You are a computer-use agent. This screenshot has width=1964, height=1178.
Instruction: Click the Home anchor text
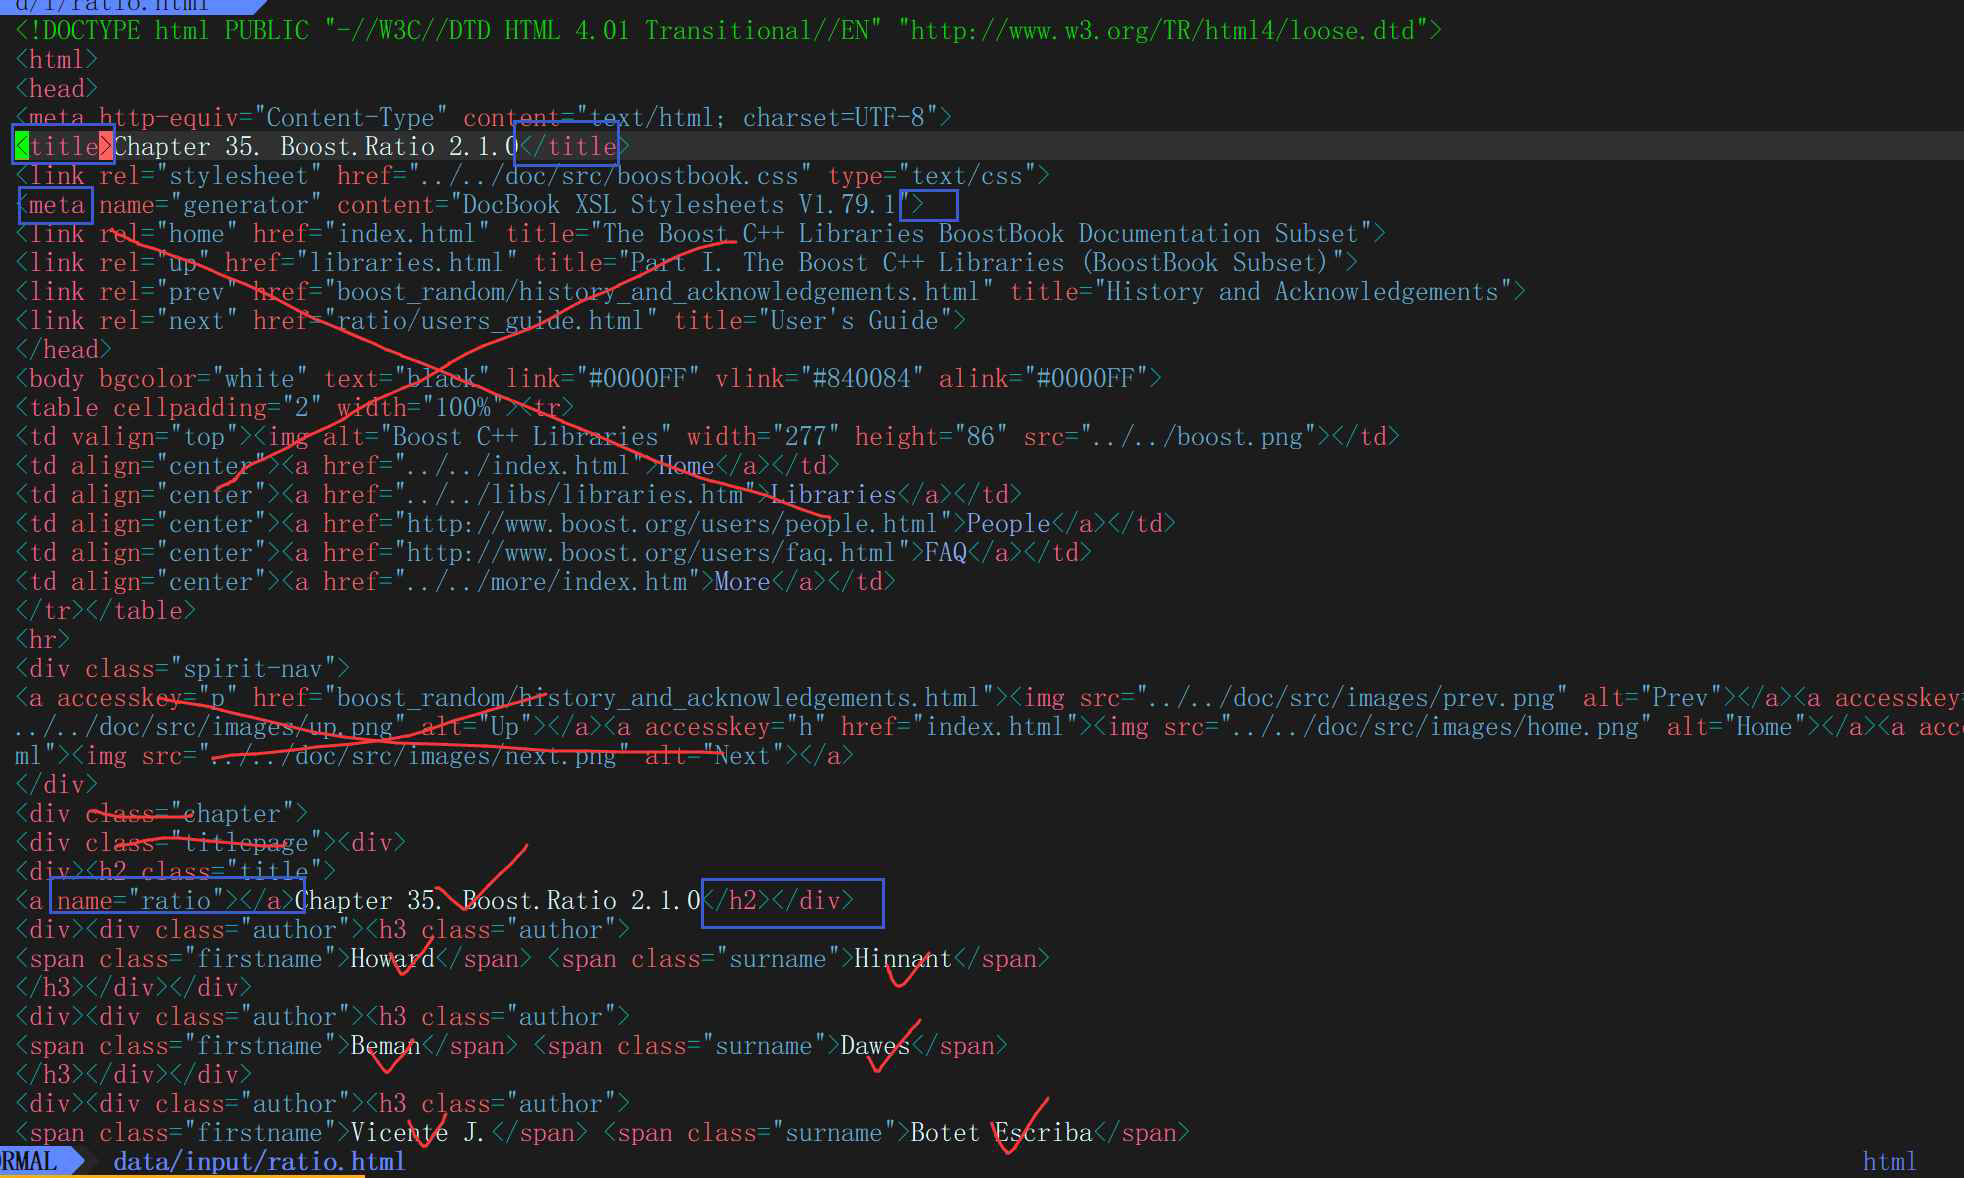(686, 466)
